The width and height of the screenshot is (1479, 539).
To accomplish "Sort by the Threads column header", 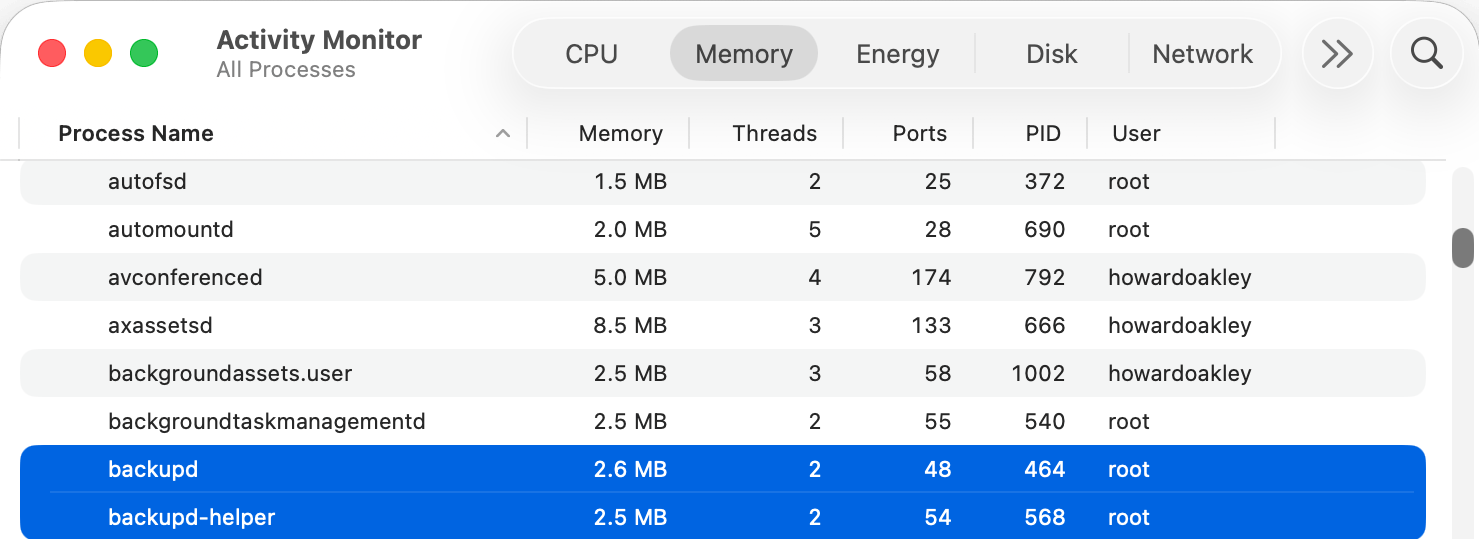I will coord(774,134).
